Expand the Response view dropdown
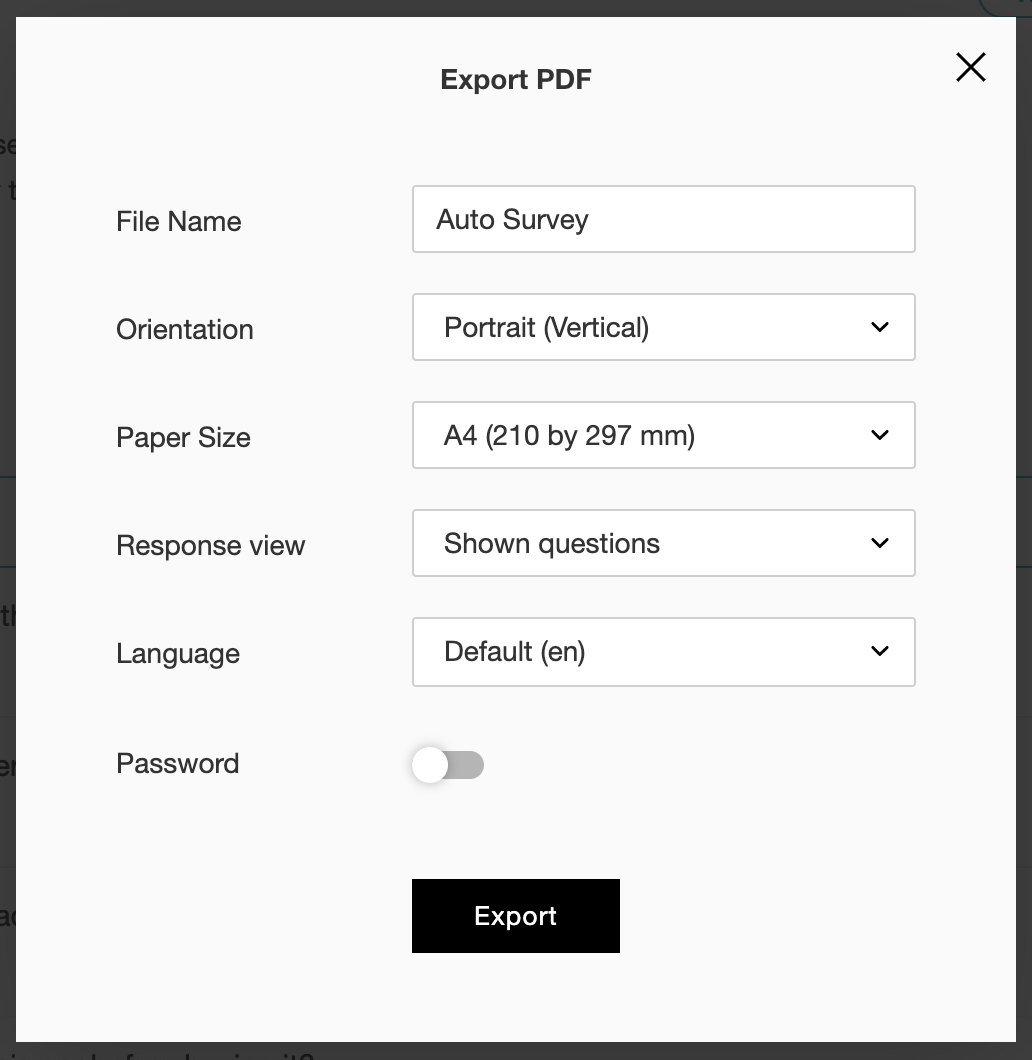This screenshot has width=1032, height=1060. (662, 543)
